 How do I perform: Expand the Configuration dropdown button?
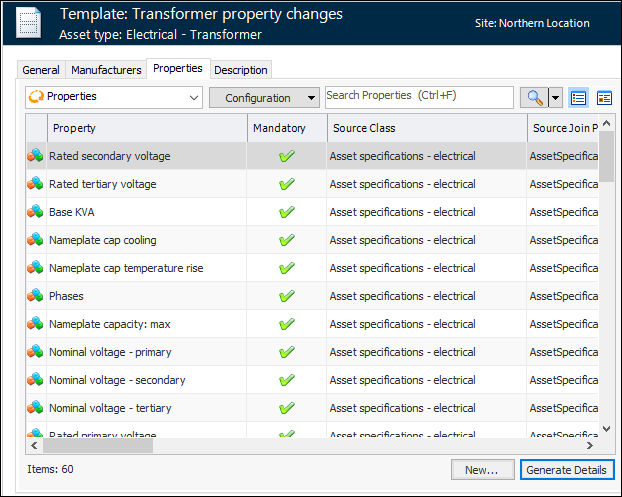(x=264, y=98)
